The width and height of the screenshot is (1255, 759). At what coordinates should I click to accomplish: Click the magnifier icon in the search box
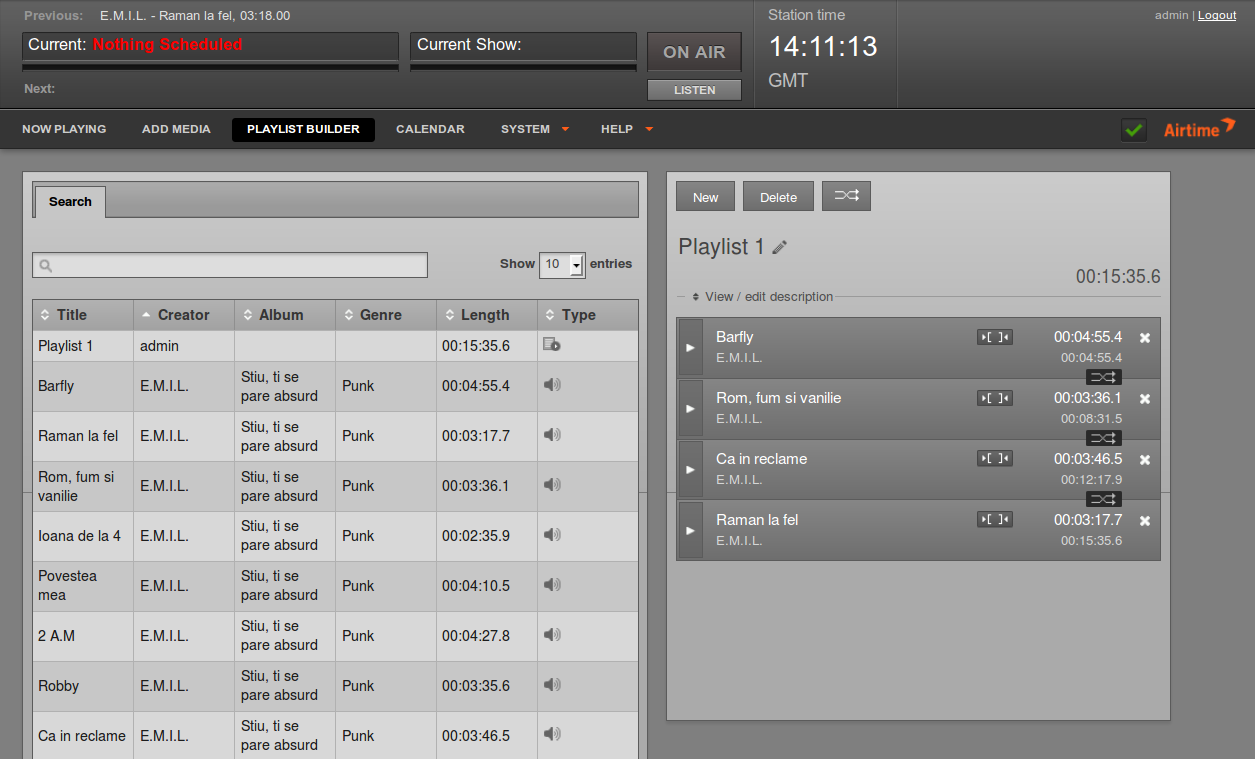coord(44,265)
